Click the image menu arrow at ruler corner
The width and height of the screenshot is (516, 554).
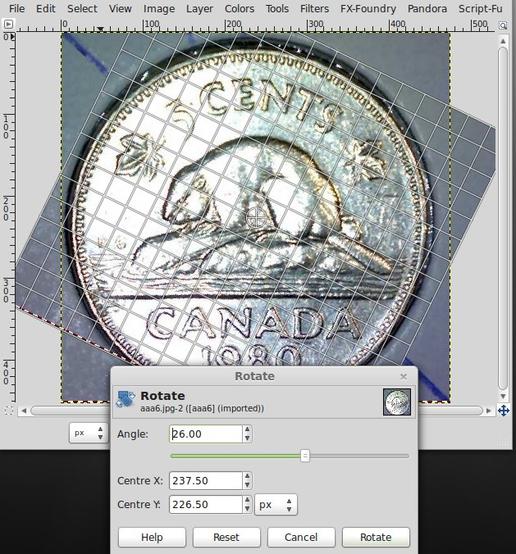8,24
